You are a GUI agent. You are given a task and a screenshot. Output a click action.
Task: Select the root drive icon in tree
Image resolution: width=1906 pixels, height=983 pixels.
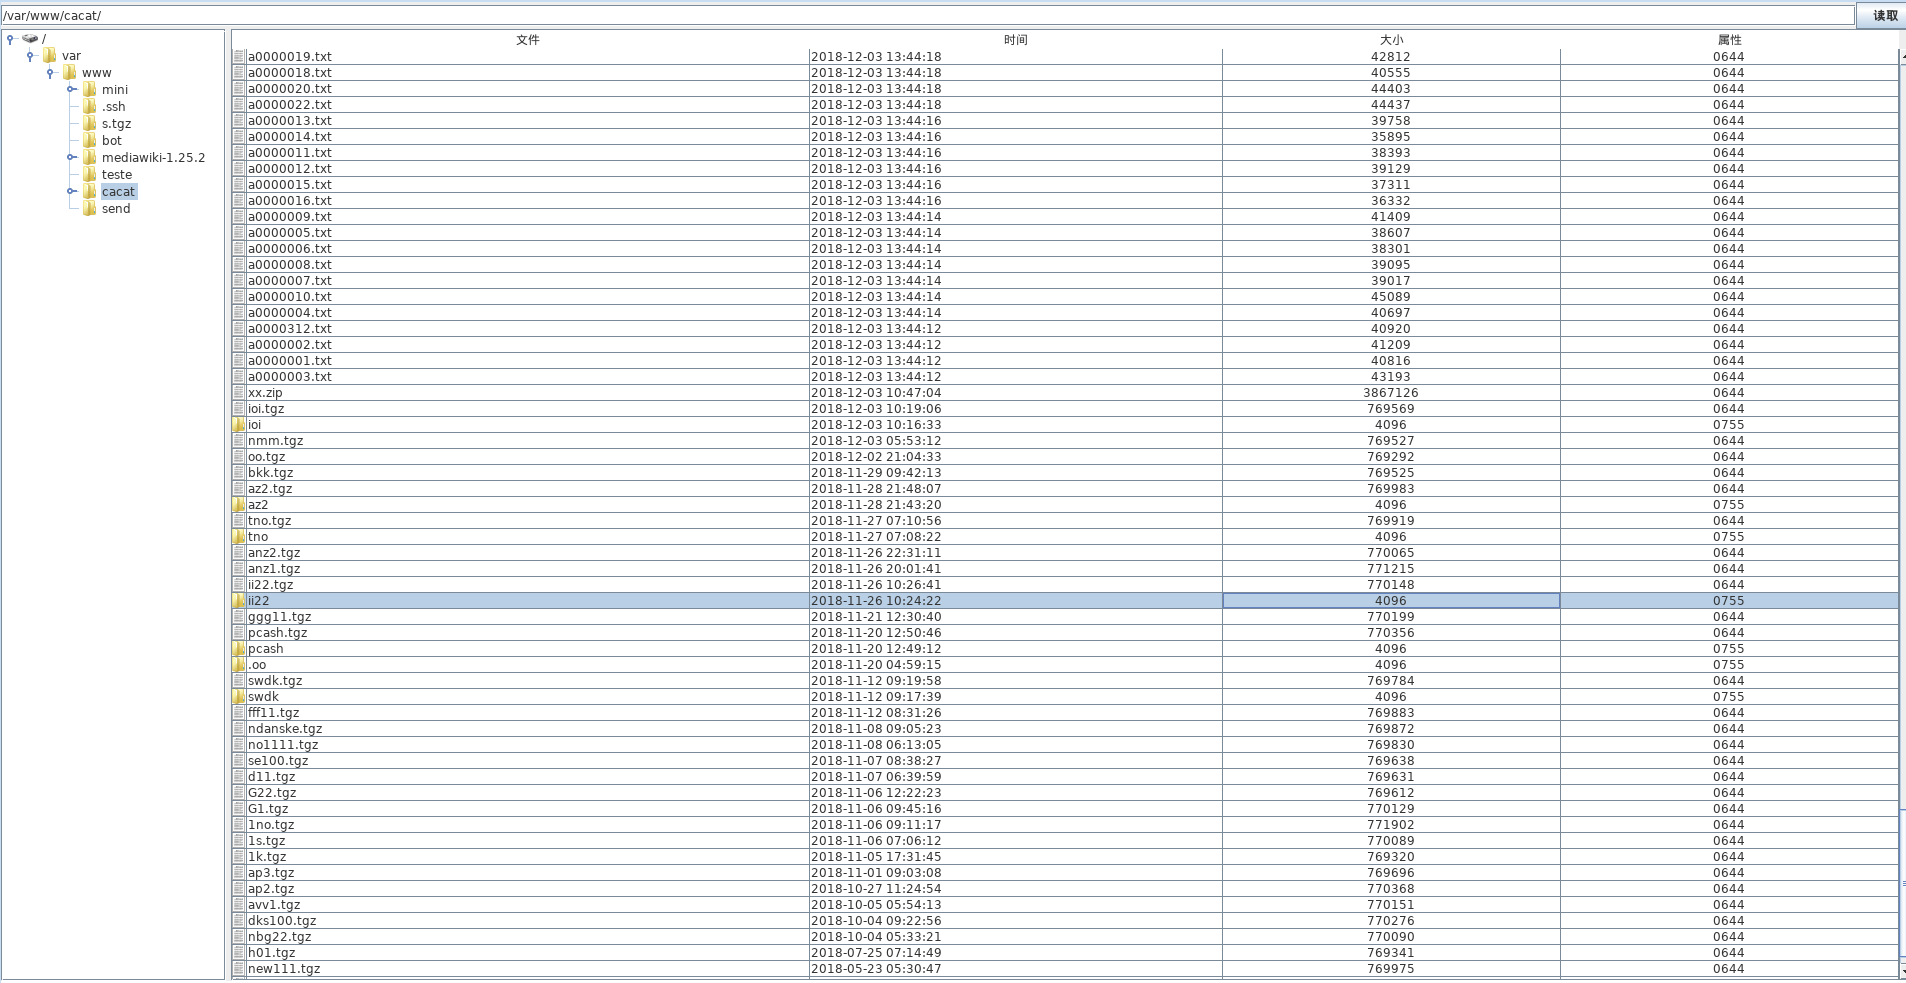[30, 39]
